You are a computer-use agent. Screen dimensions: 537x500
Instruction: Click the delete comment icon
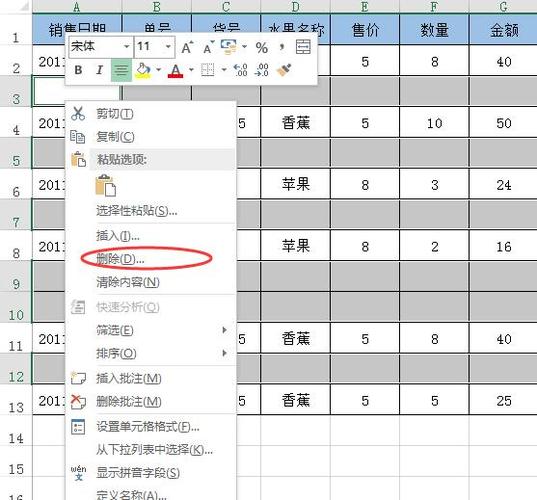click(78, 401)
